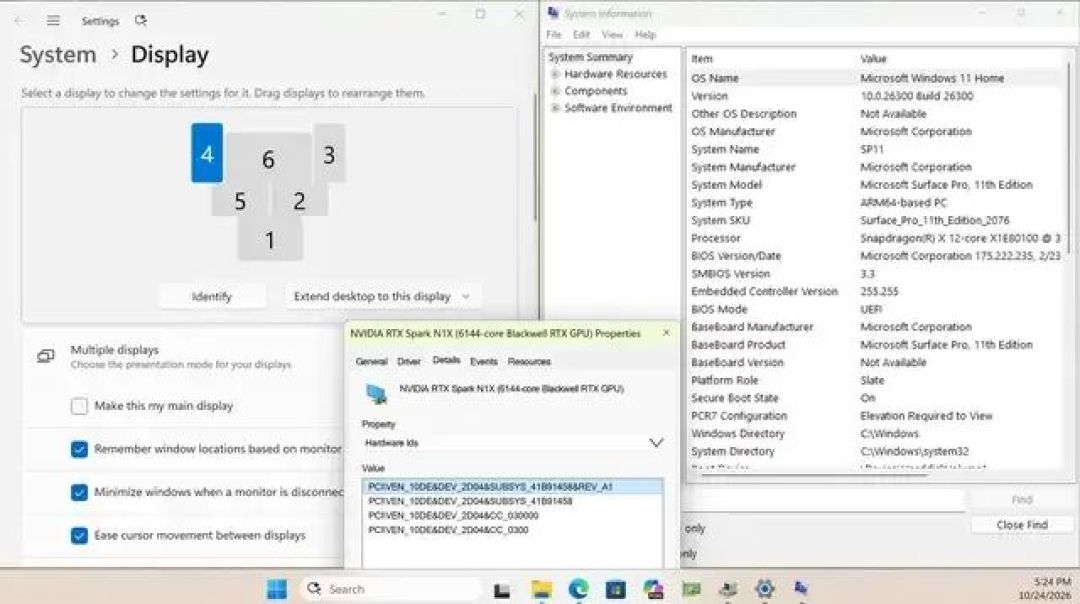This screenshot has height=604, width=1080.
Task: Open the Help menu in System Information
Action: 645,34
